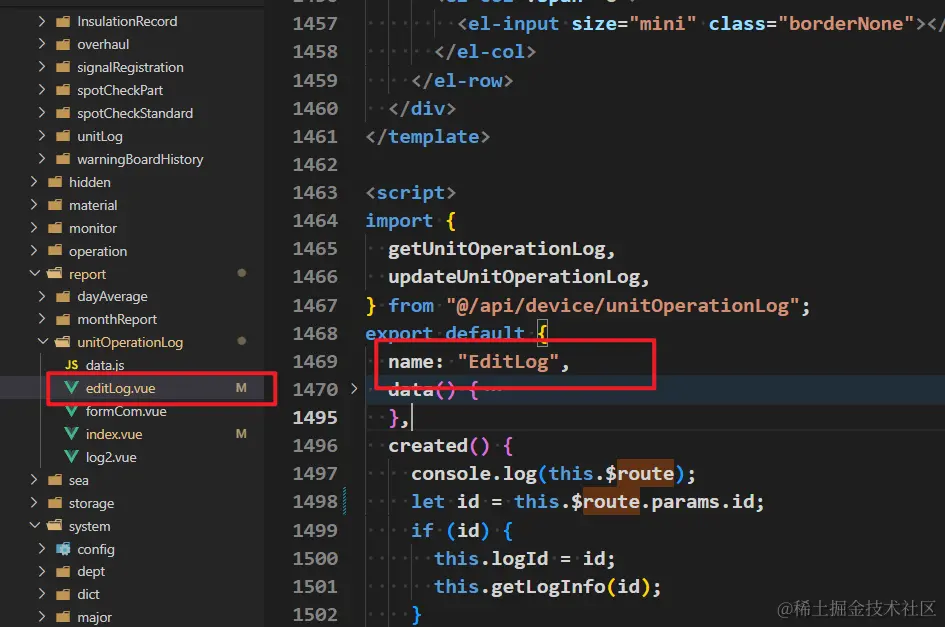Click the let id declaration on line 1498
The image size is (945, 627).
tap(588, 502)
